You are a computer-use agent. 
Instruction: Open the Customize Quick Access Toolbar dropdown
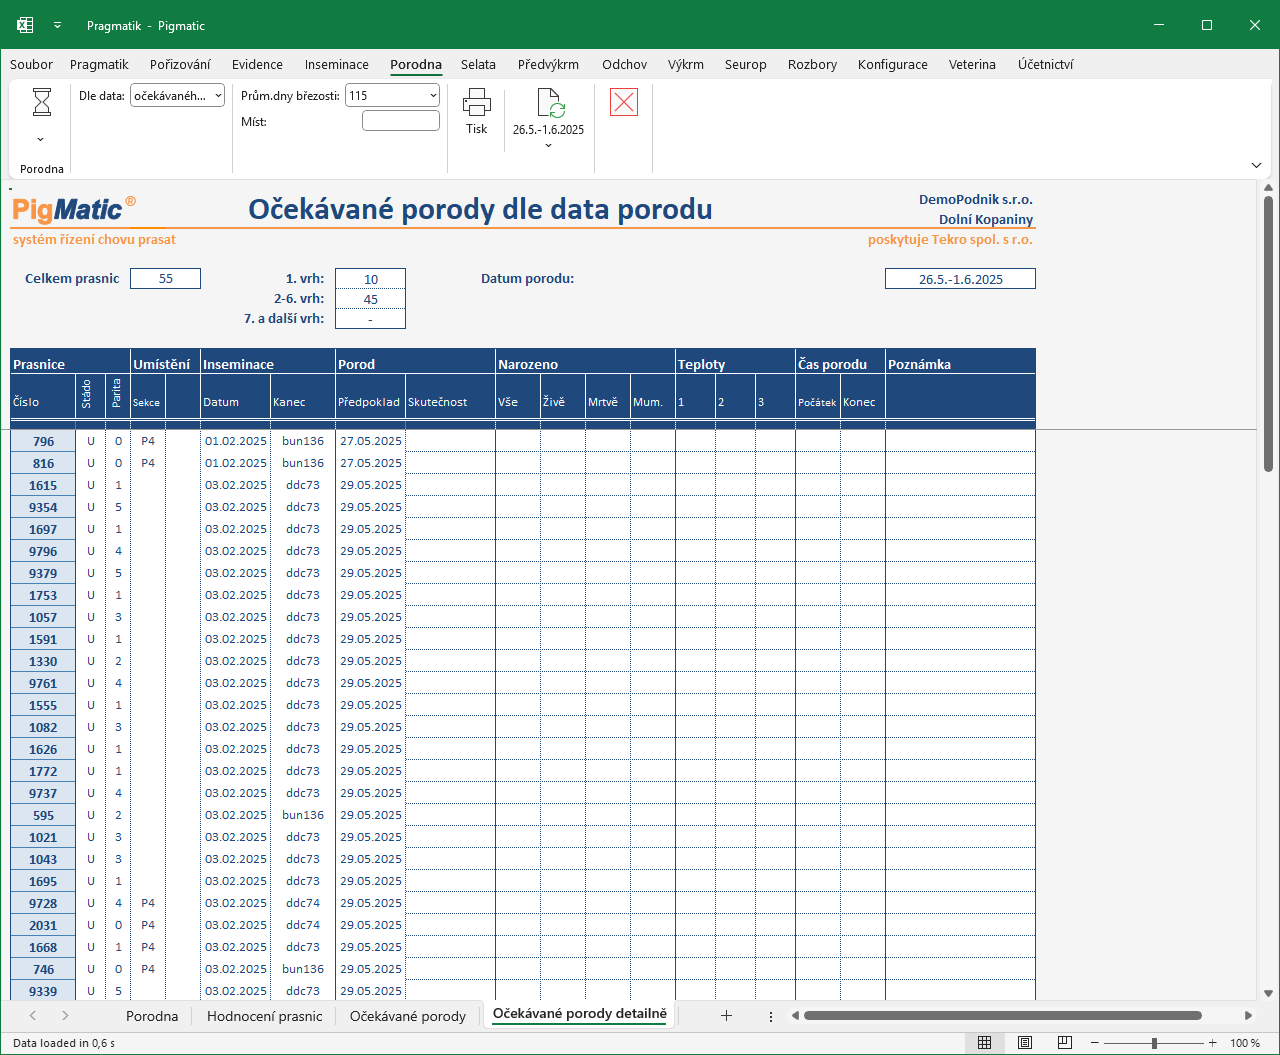pyautogui.click(x=57, y=25)
